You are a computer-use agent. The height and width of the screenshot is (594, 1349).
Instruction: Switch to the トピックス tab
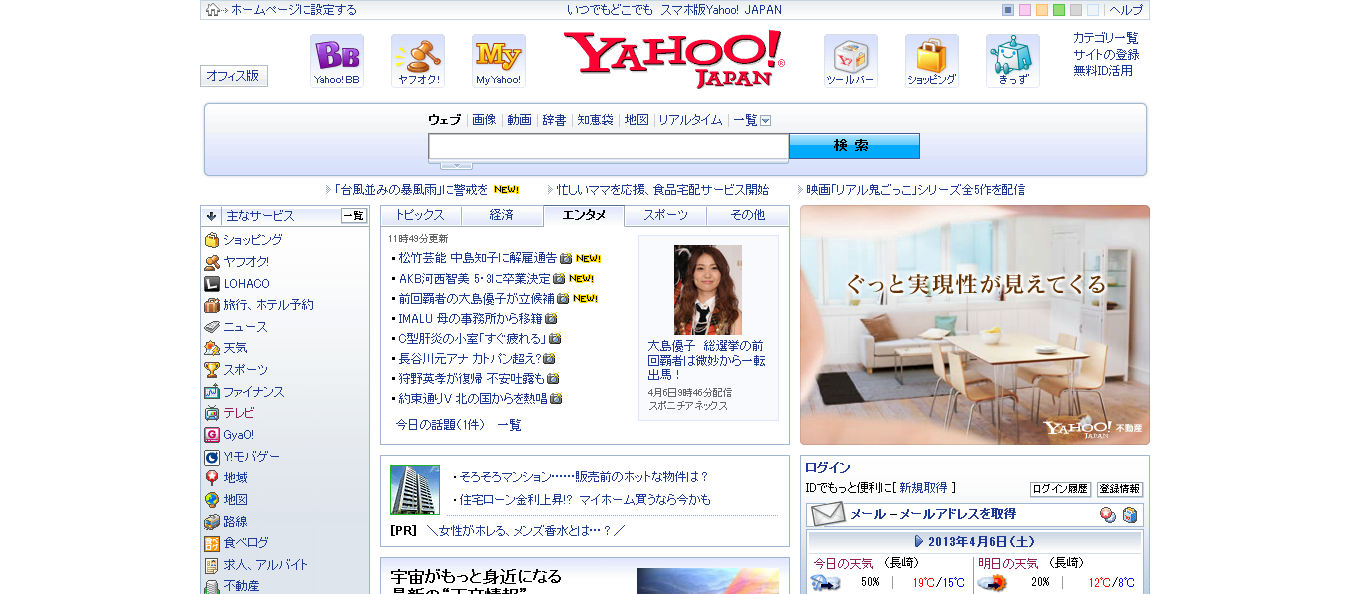point(420,215)
